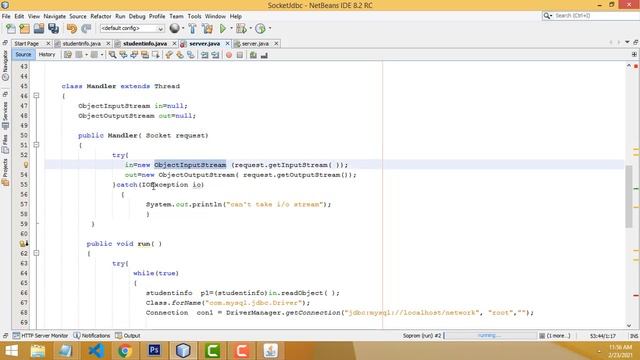Open the Run Project dropdown arrow
Viewport: 640px width, 360px height.
(x=231, y=29)
